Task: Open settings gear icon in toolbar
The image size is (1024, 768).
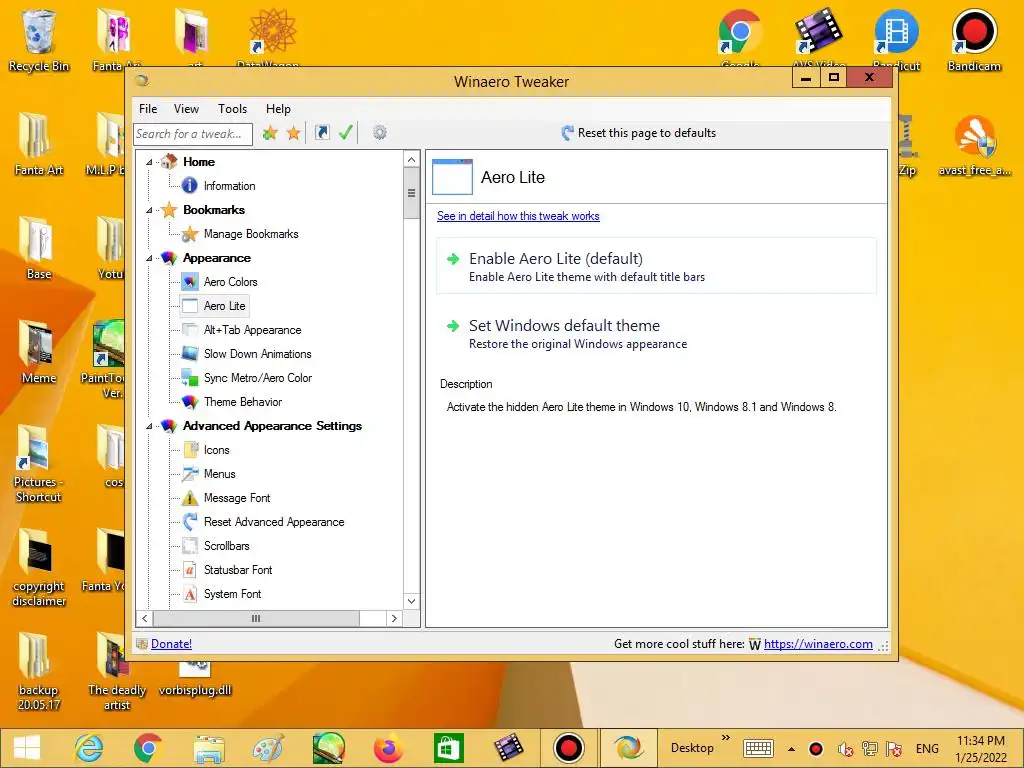Action: (x=379, y=133)
